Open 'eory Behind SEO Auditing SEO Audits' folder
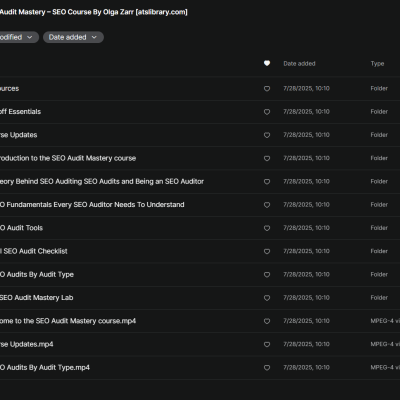The height and width of the screenshot is (400, 400). tap(102, 182)
